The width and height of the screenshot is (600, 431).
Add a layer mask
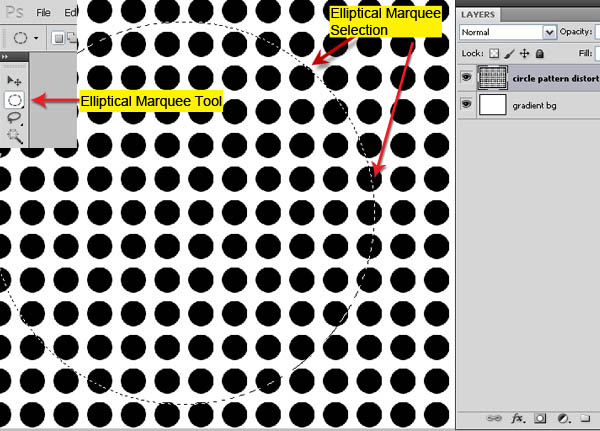coord(541,418)
